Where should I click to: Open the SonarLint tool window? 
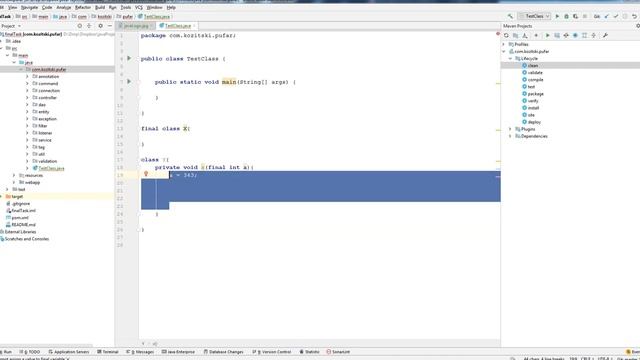pos(338,351)
